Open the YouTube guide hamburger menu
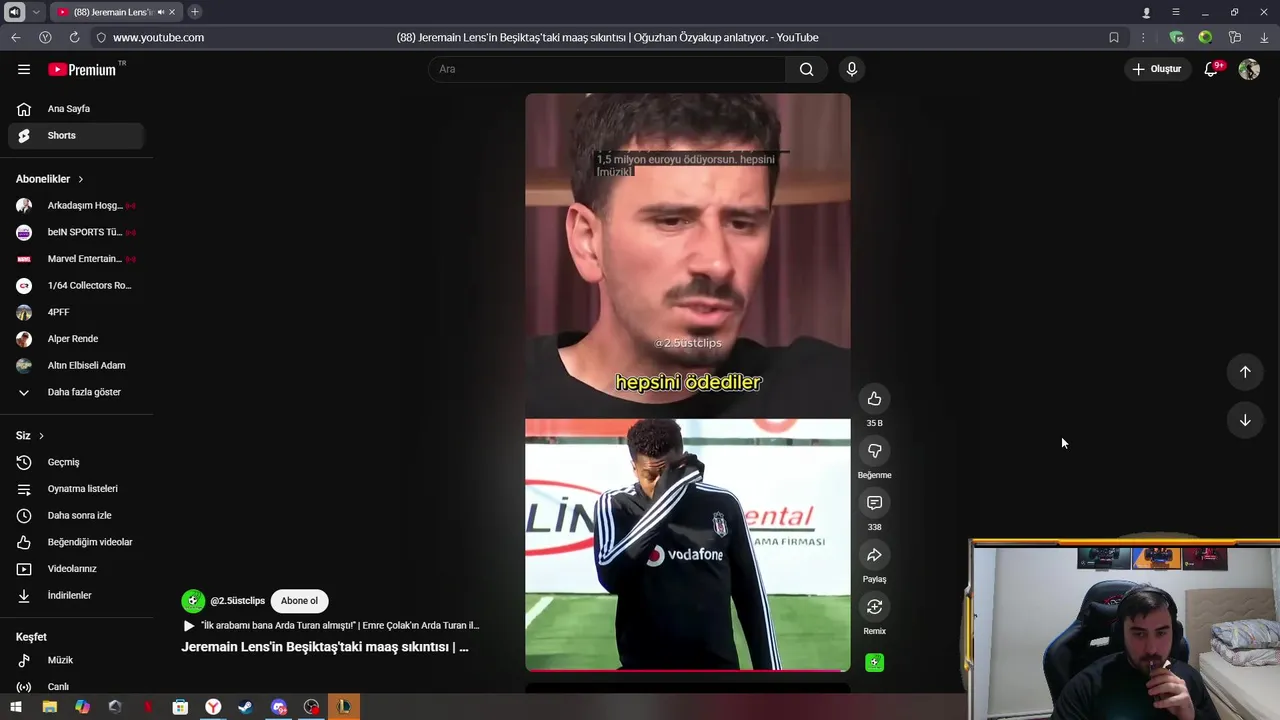1280x720 pixels. 24,69
